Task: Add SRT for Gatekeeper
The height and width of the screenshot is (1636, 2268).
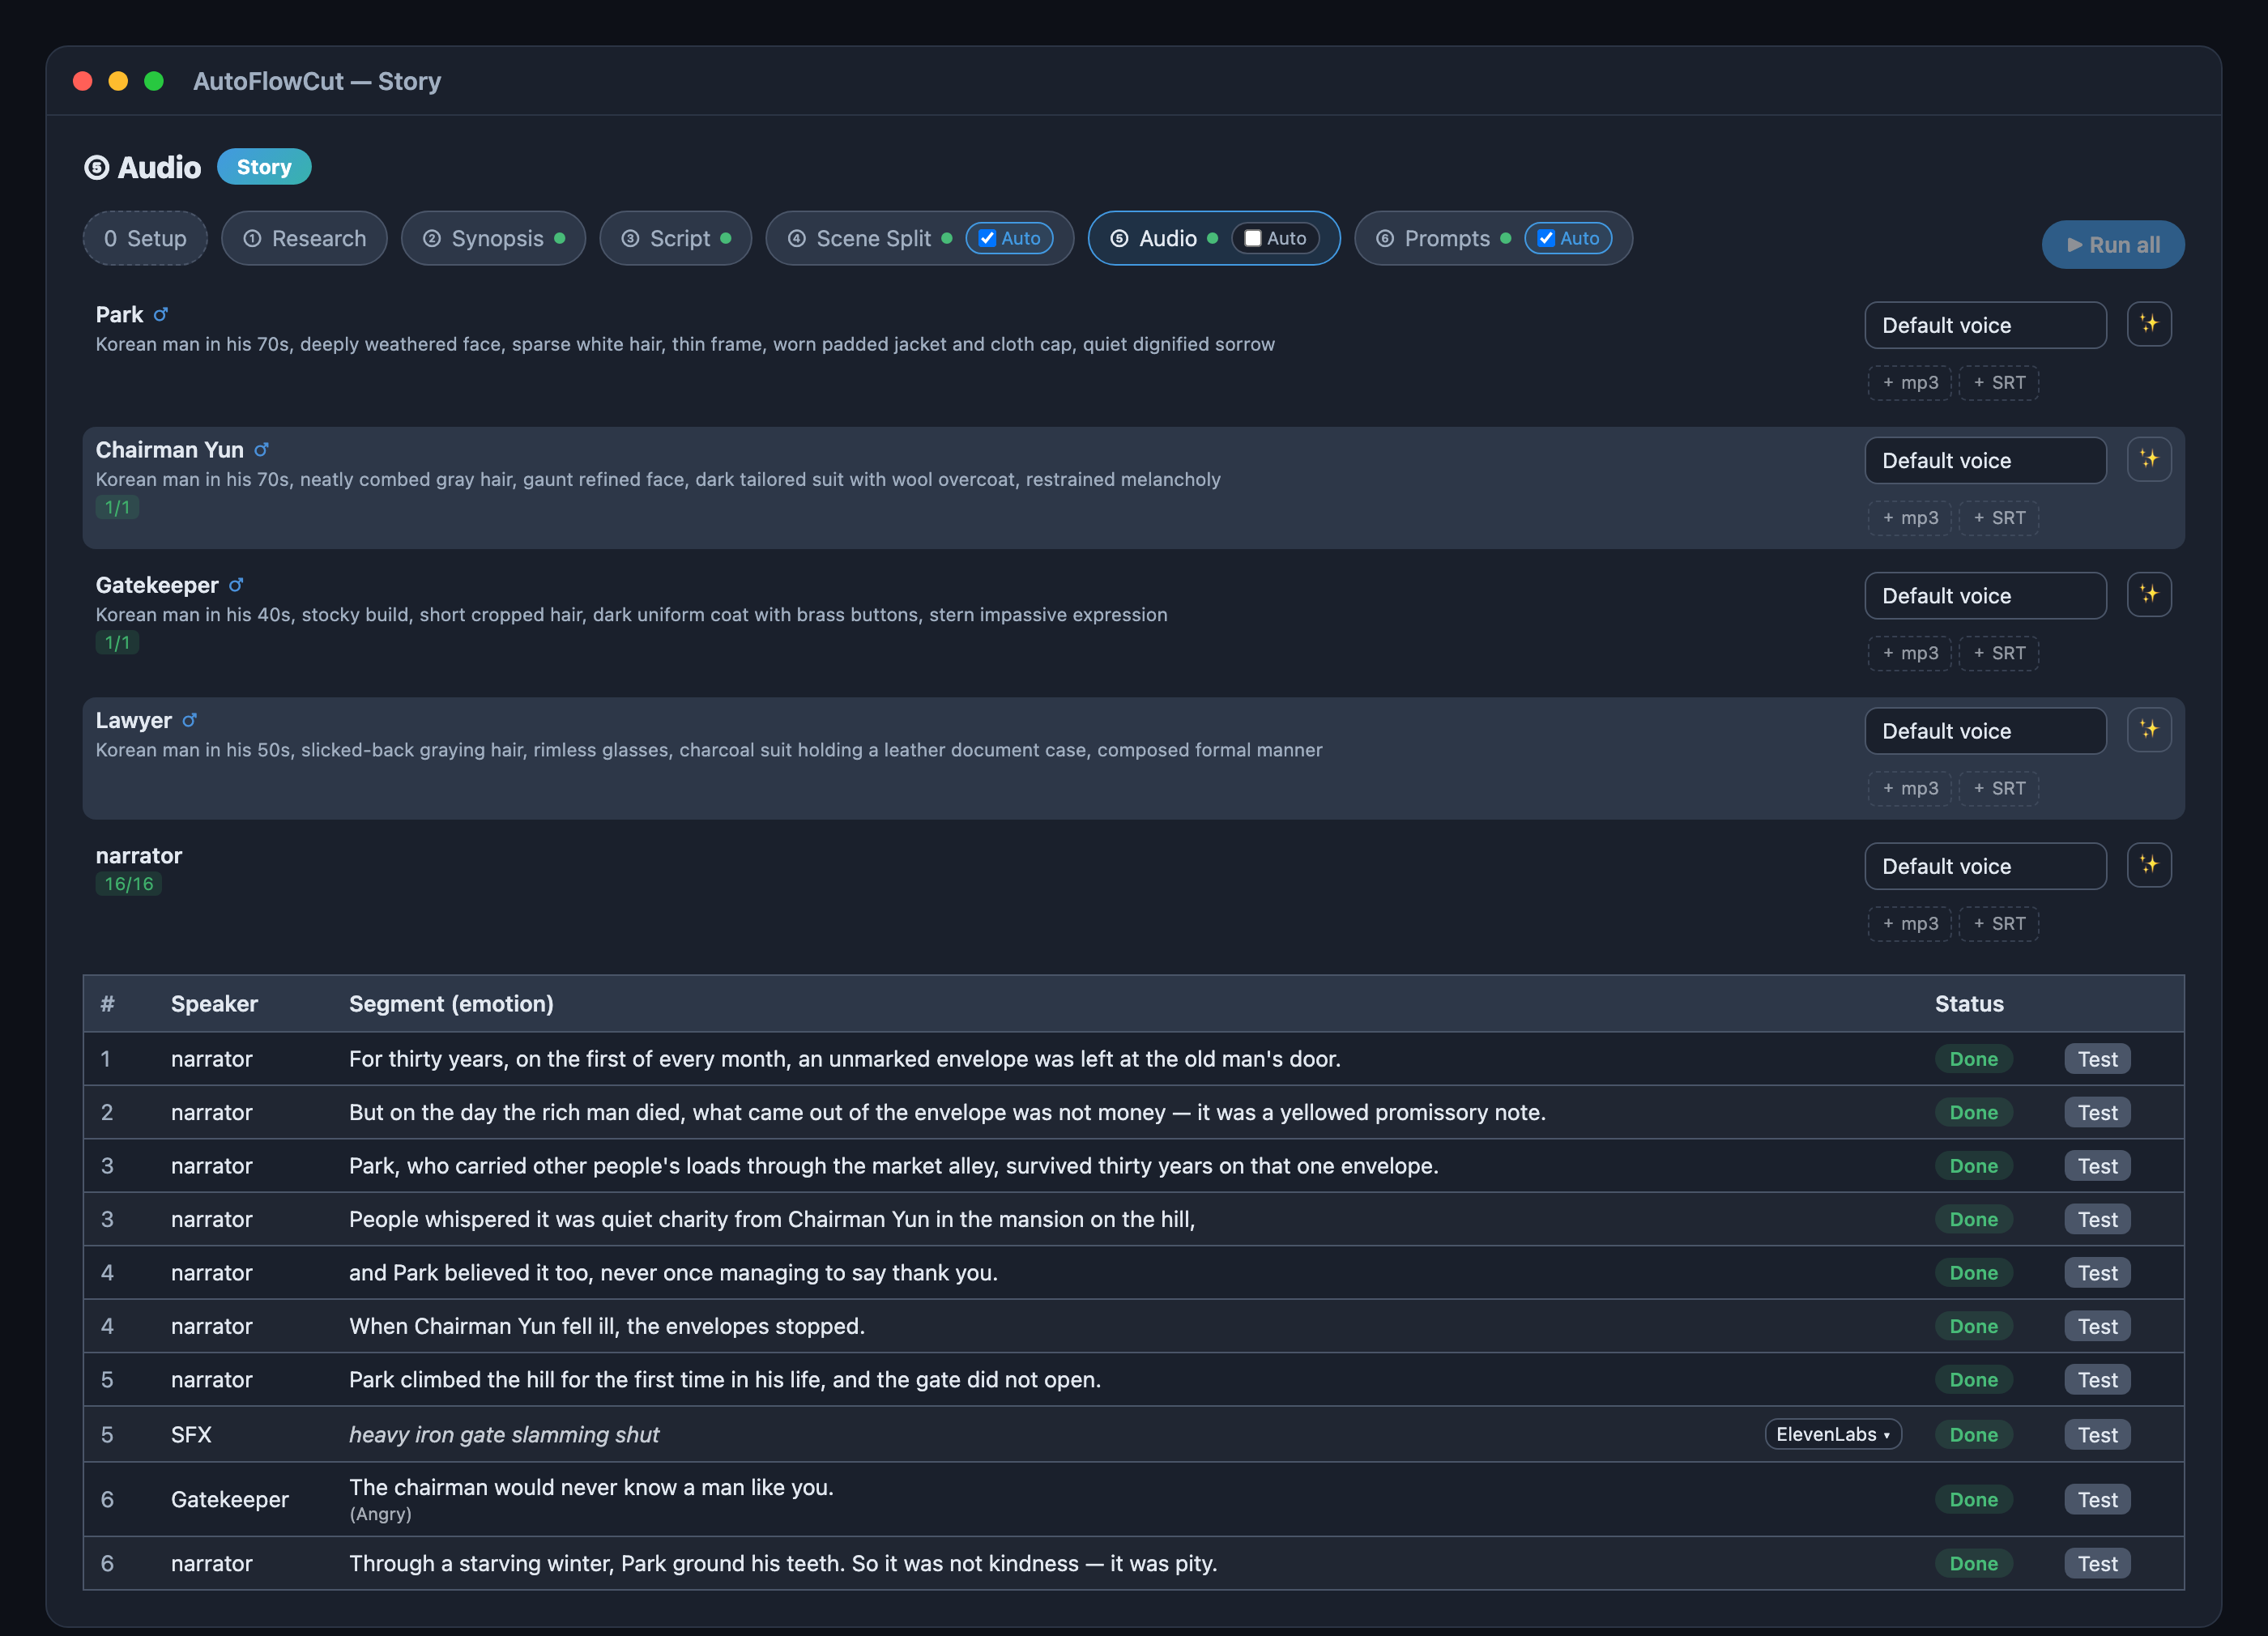Action: [x=1998, y=652]
